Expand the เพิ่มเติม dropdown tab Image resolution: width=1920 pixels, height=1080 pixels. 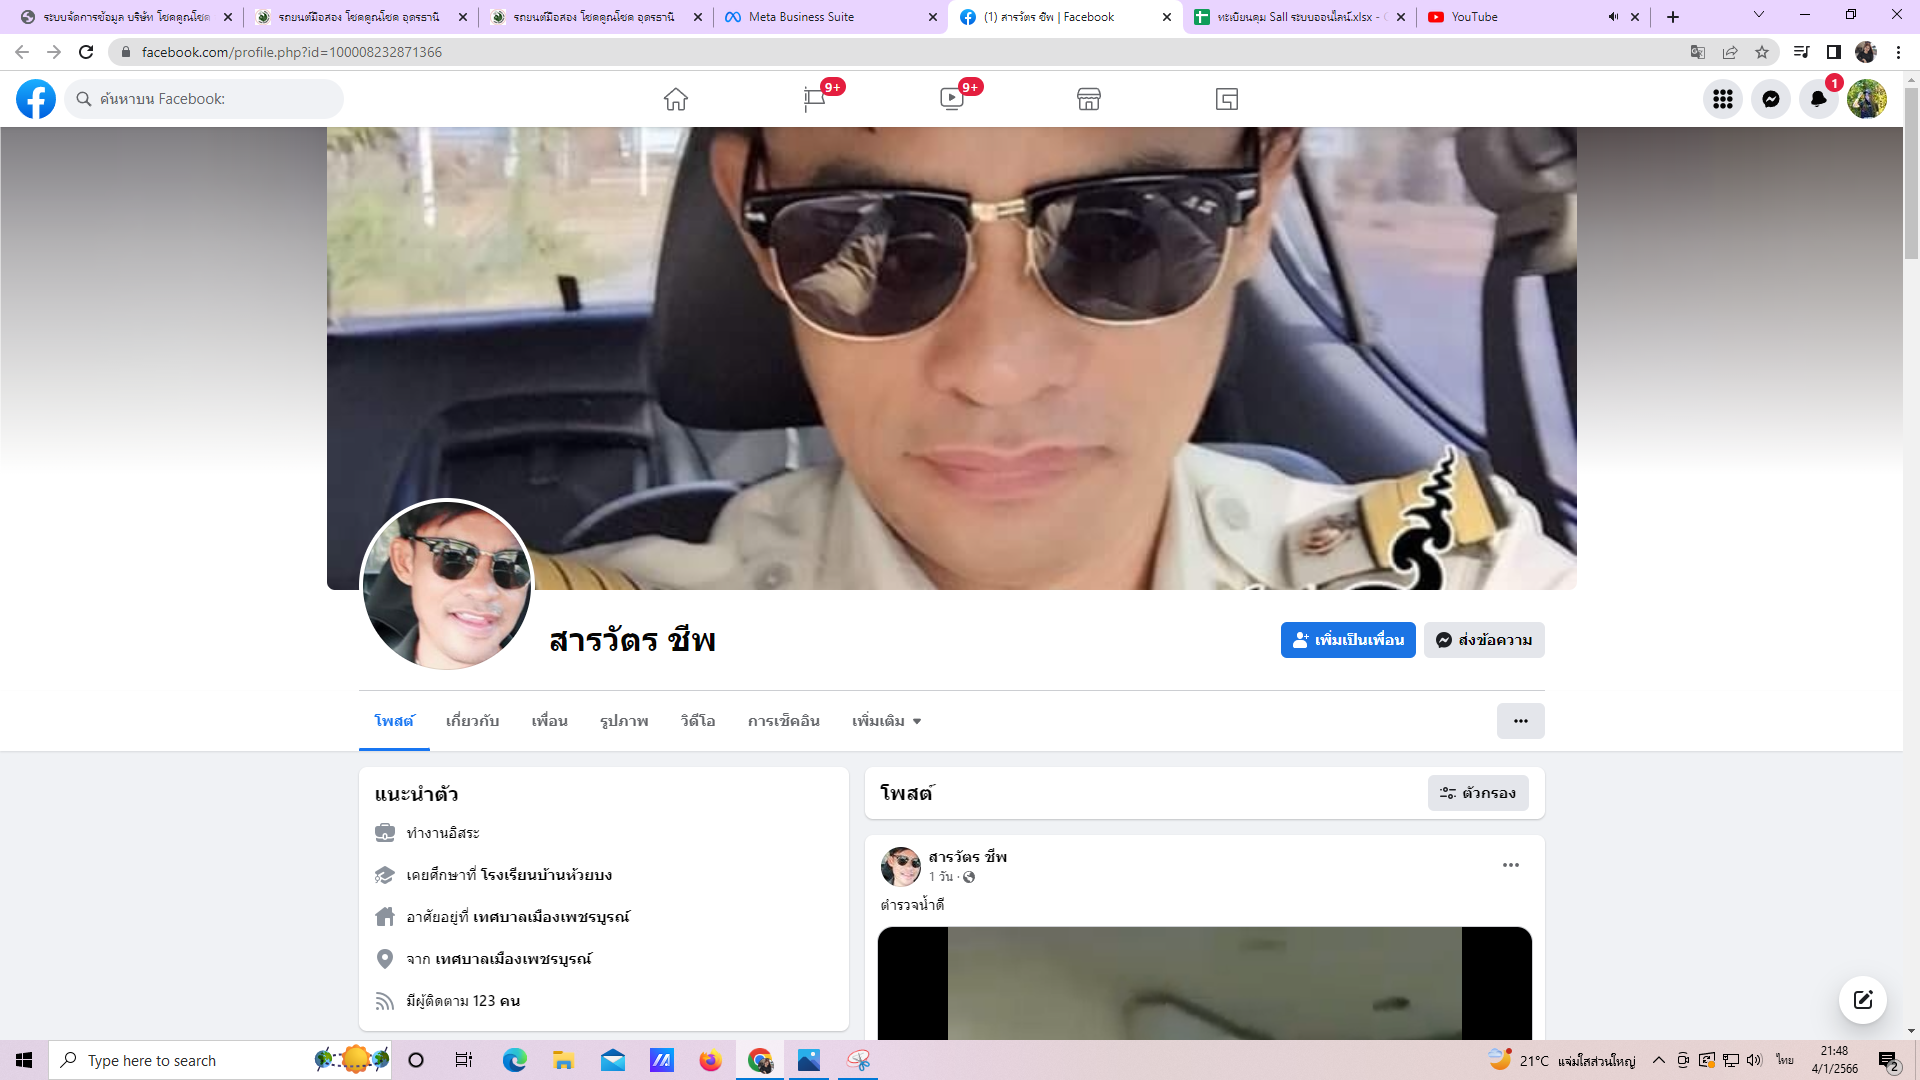(x=886, y=721)
